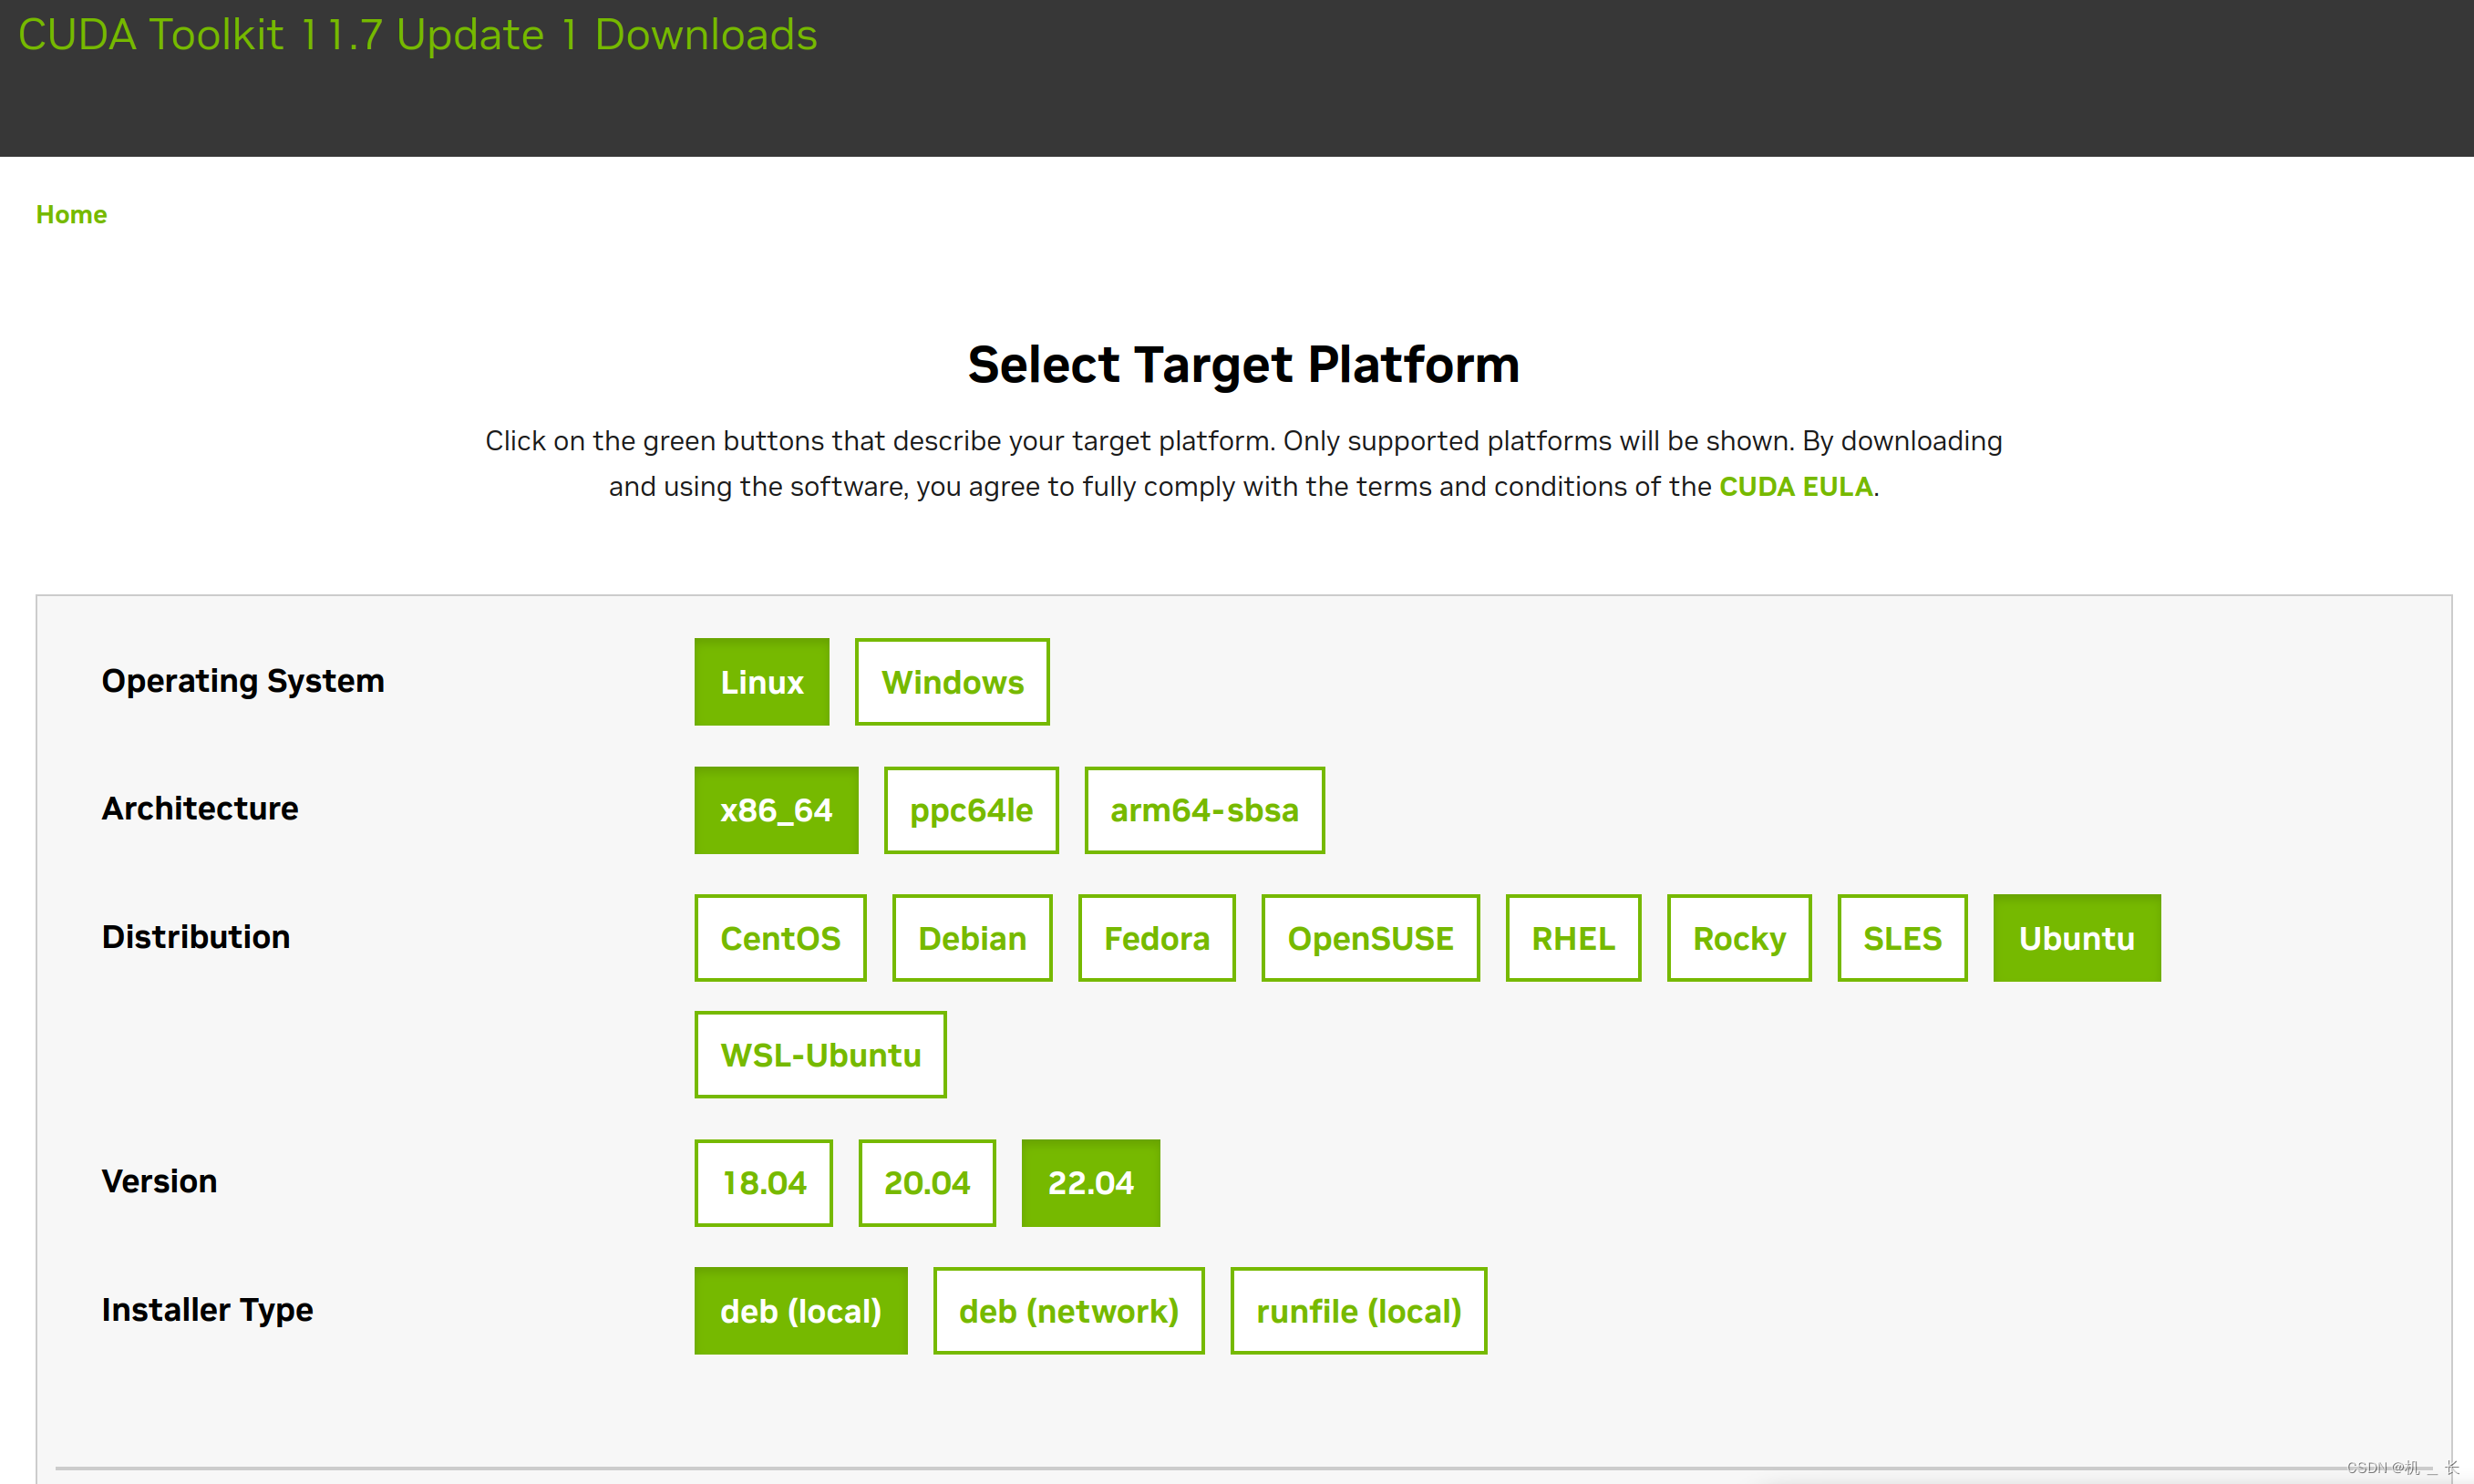Click the CUDA Toolkit 11.7 Update 1 Downloads title
Image resolution: width=2474 pixels, height=1484 pixels.
[418, 35]
